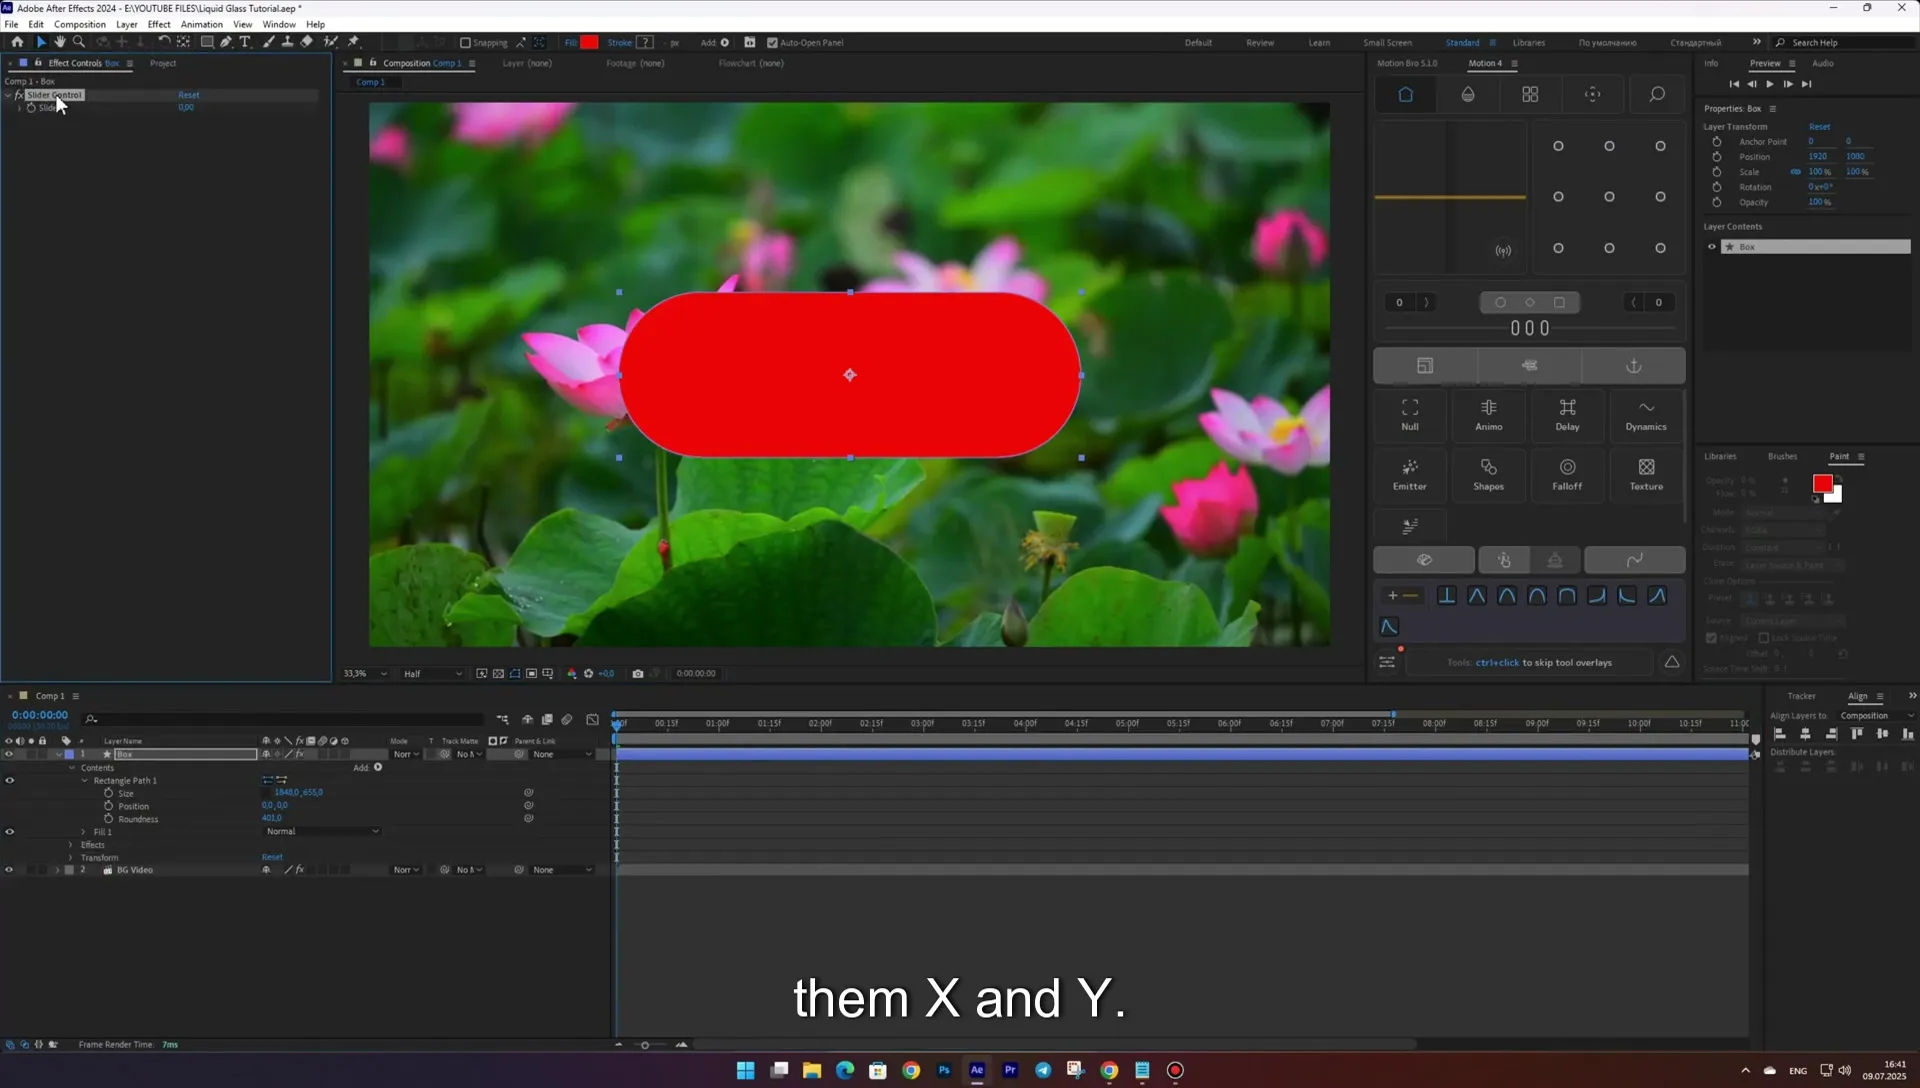The image size is (1920, 1088).
Task: Select the Pen tool
Action: tap(226, 42)
